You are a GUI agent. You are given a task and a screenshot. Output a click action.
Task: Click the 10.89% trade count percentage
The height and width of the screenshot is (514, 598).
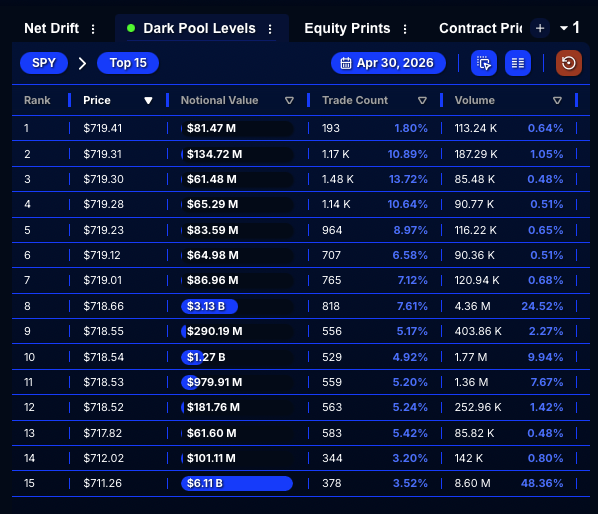pyautogui.click(x=408, y=154)
